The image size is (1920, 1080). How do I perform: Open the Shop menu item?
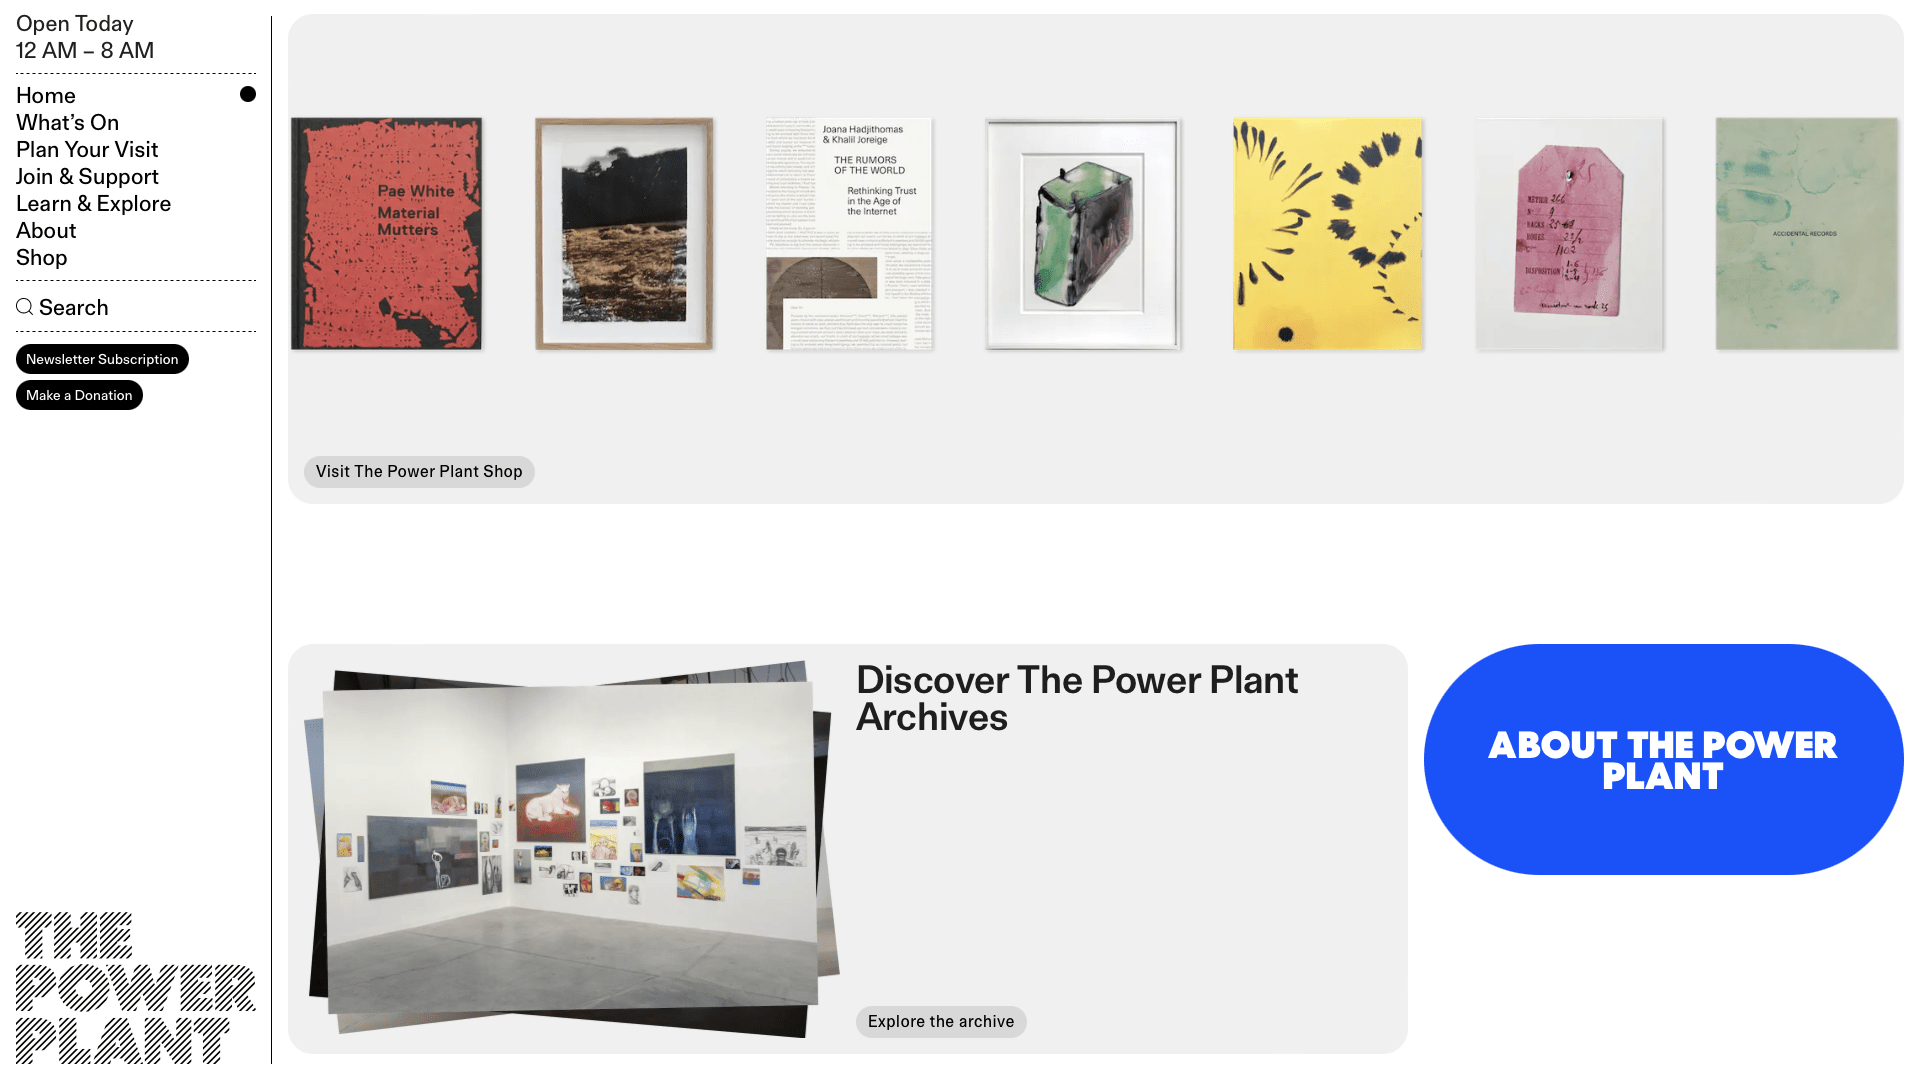(41, 257)
